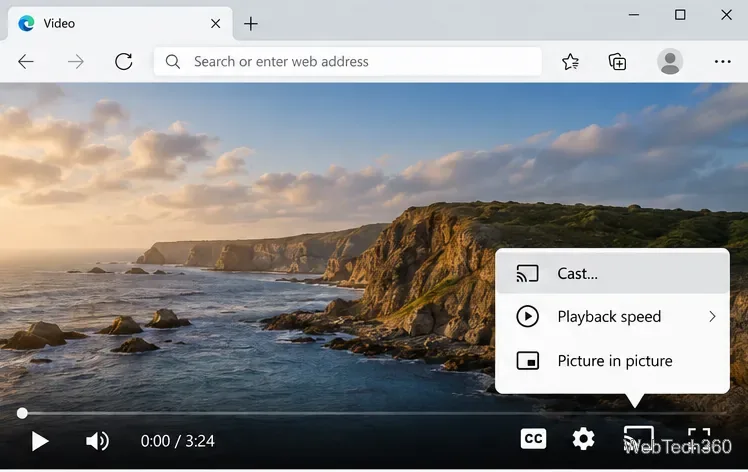Open the video settings gear

pos(583,439)
